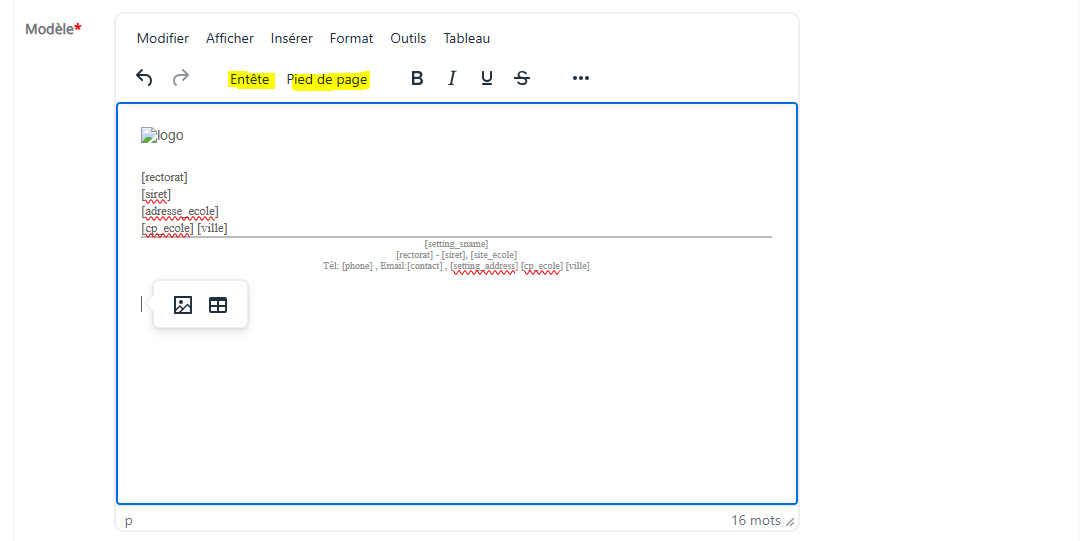Toggle italic formatting
Screen dimensions: 1083x541
click(x=452, y=78)
